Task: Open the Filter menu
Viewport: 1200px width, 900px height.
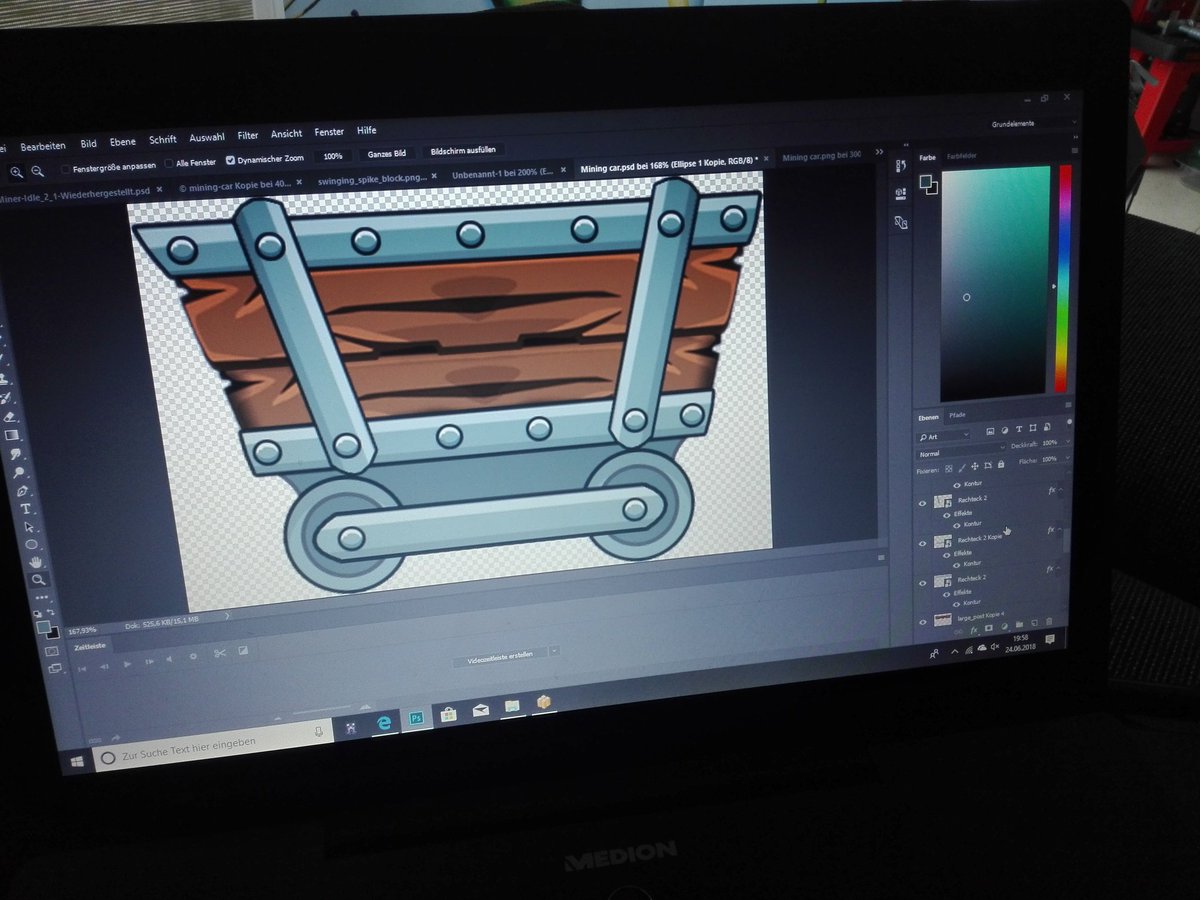Action: (x=248, y=136)
